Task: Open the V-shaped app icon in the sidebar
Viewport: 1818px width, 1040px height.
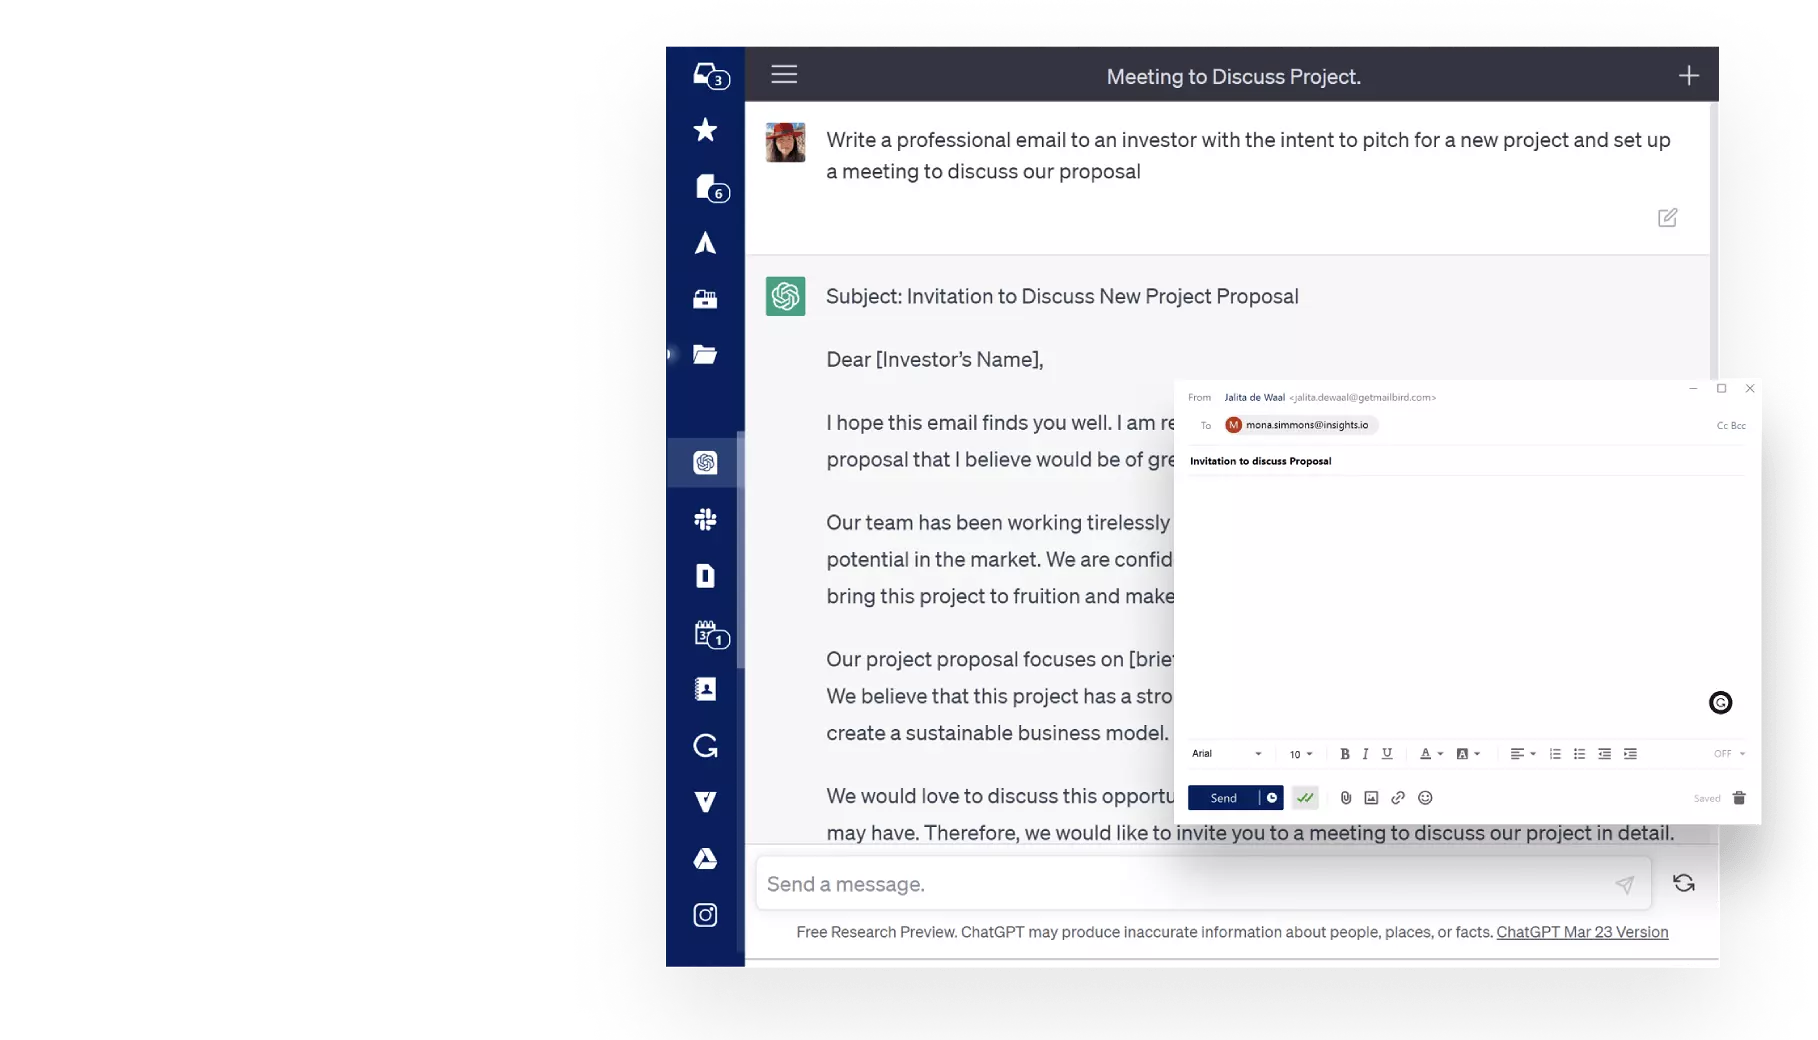Action: [x=705, y=802]
